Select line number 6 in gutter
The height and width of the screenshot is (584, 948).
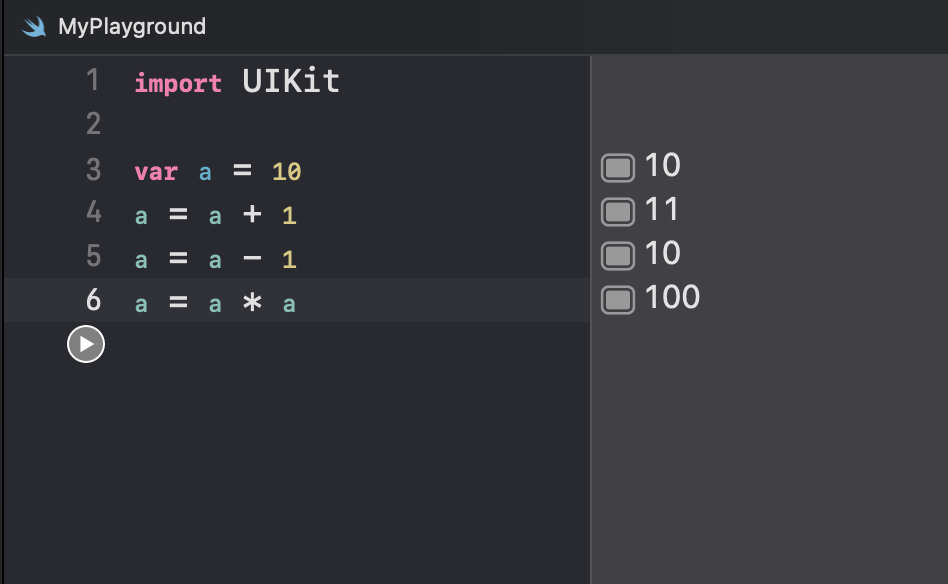click(93, 300)
